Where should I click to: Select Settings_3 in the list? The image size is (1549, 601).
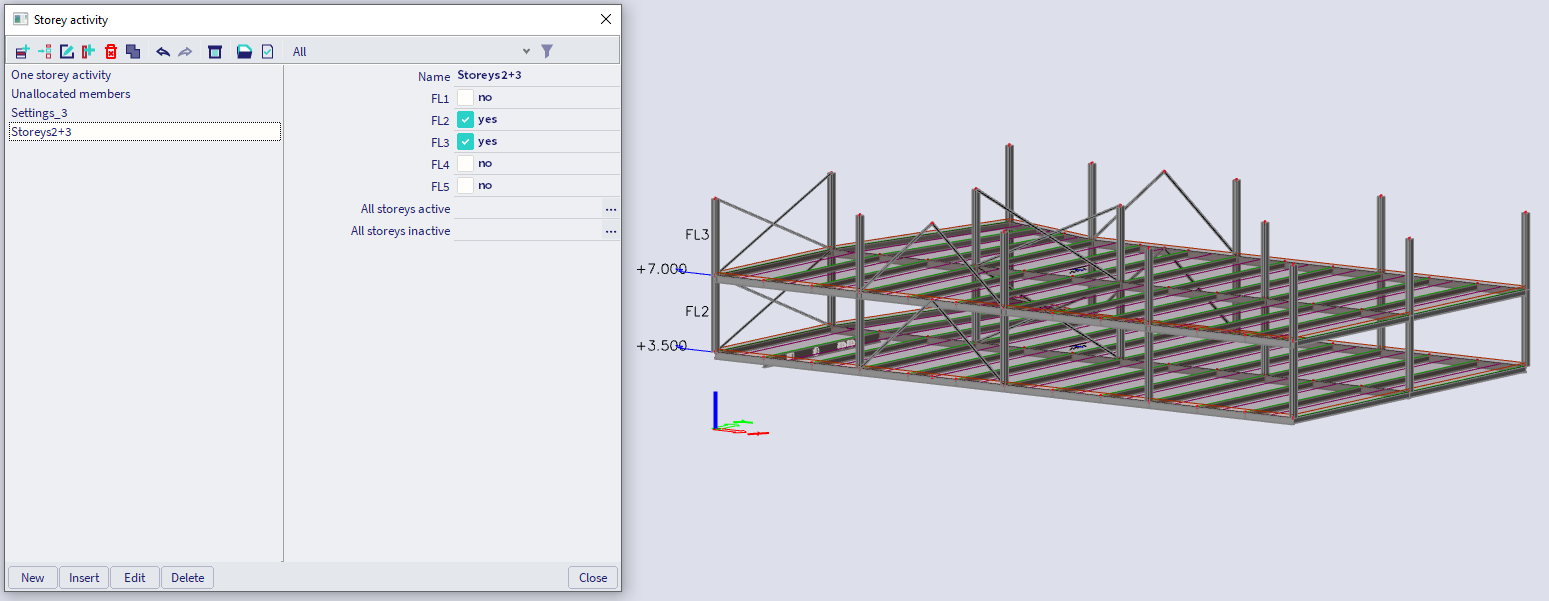[39, 113]
